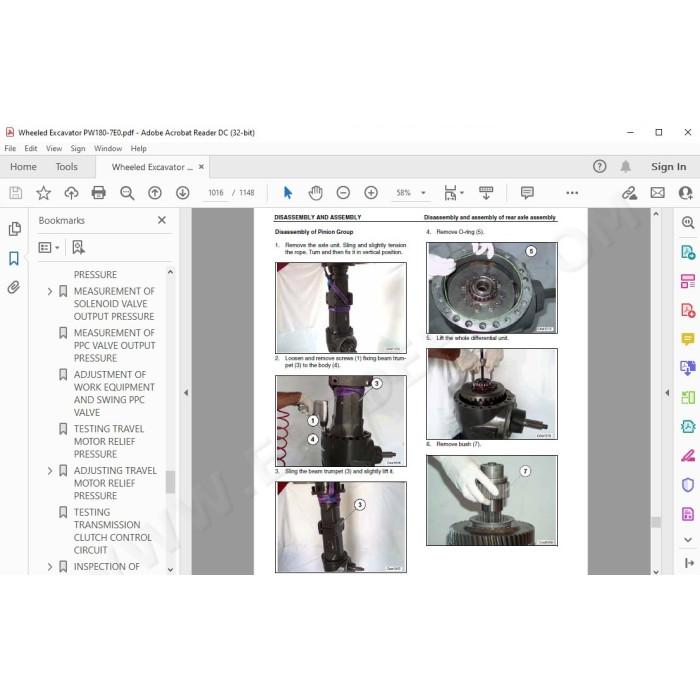The height and width of the screenshot is (700, 700).
Task: Expand INSPECTION OF bookmark
Action: coord(50,567)
